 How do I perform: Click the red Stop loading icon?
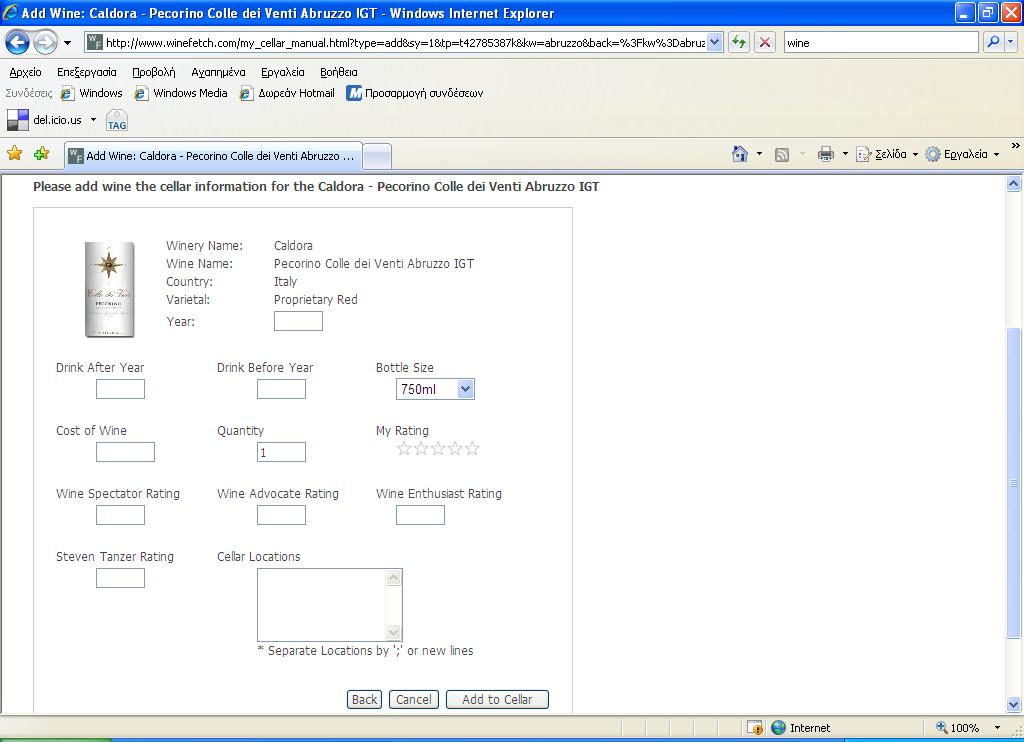[x=765, y=42]
